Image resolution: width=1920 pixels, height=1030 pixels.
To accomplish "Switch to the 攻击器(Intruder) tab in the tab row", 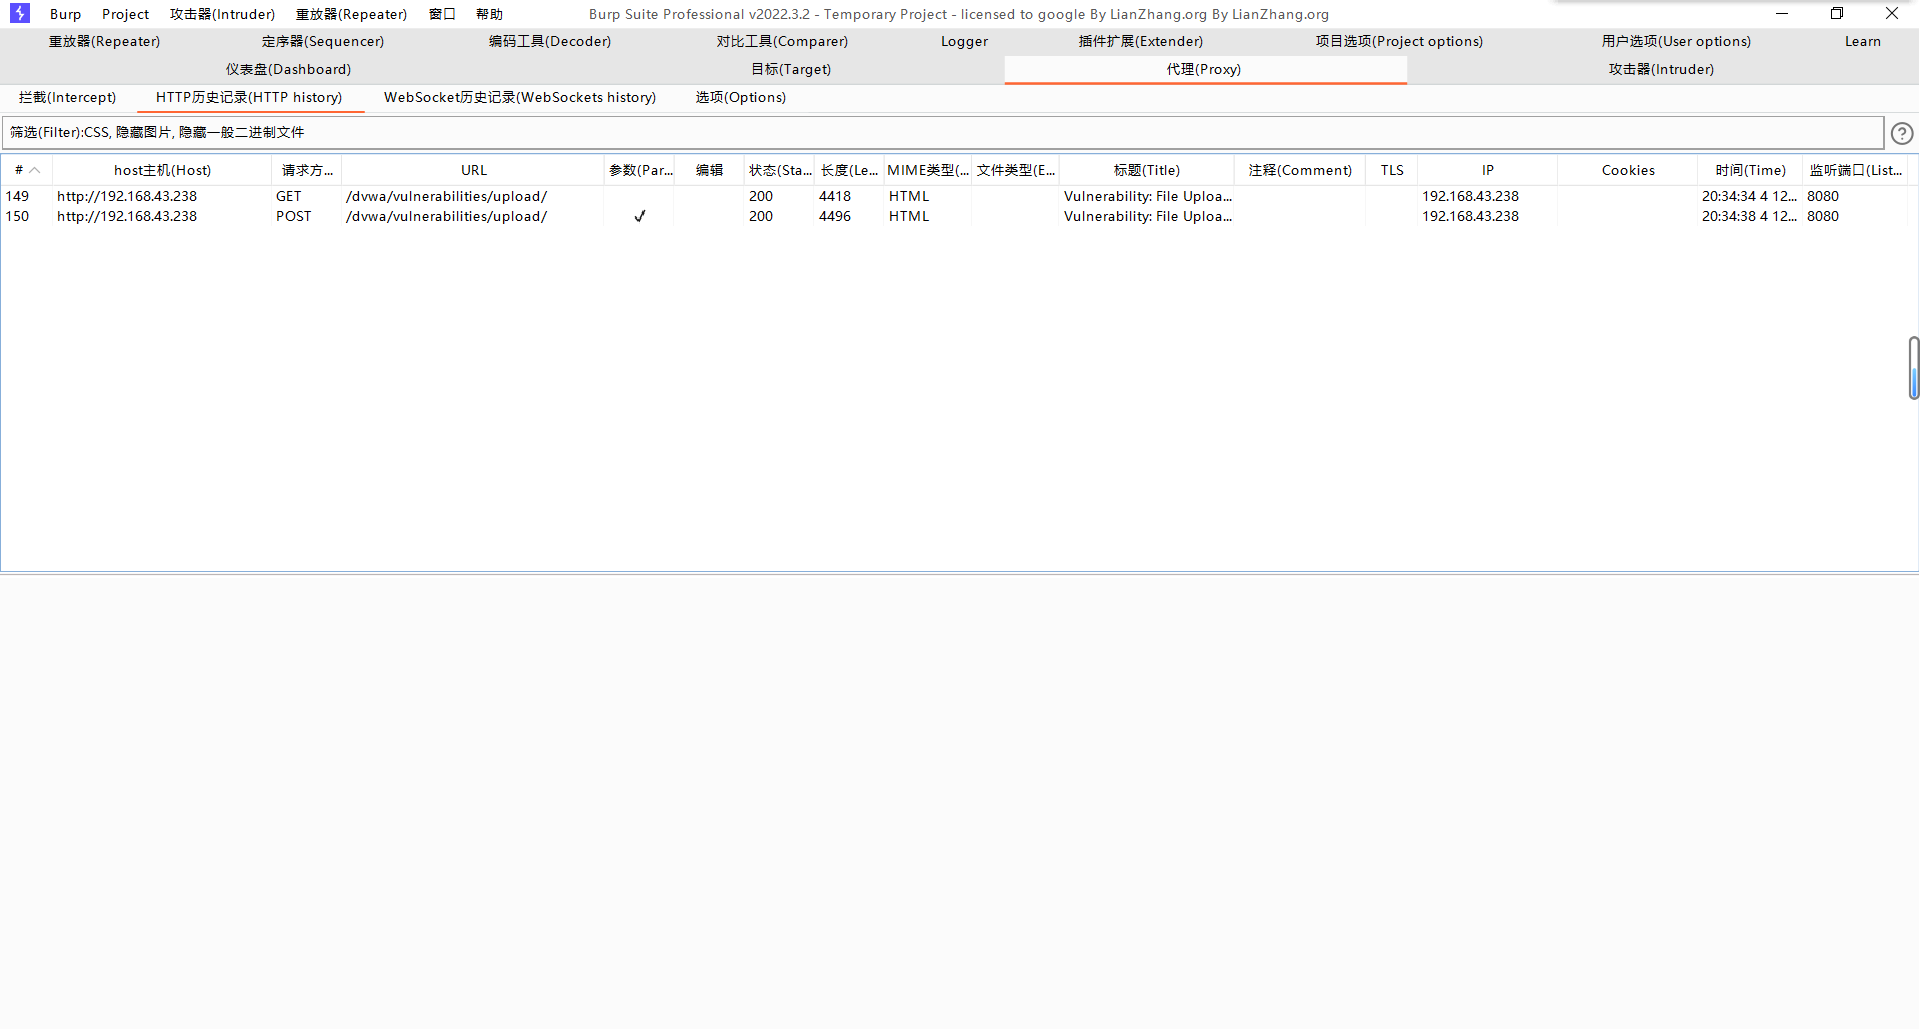I will 1661,69.
